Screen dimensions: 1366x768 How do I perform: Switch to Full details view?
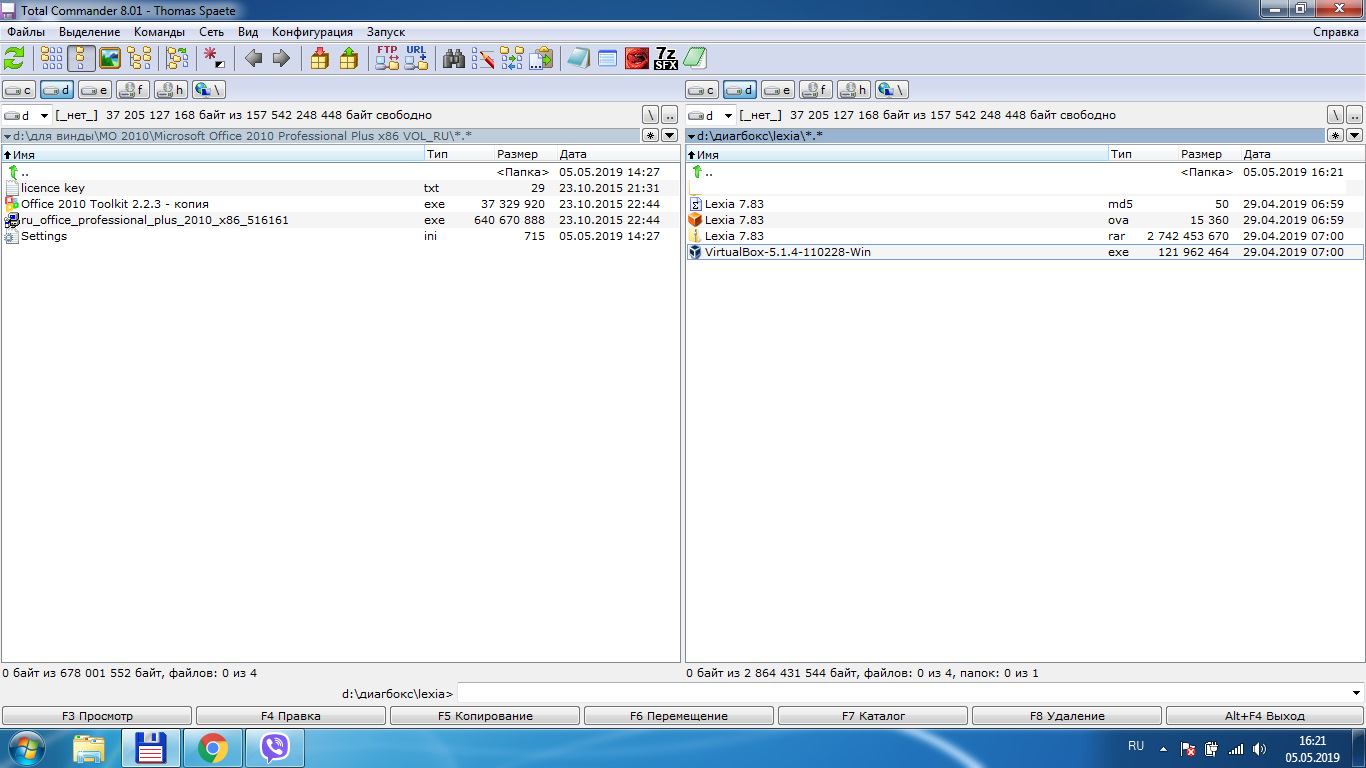[81, 58]
